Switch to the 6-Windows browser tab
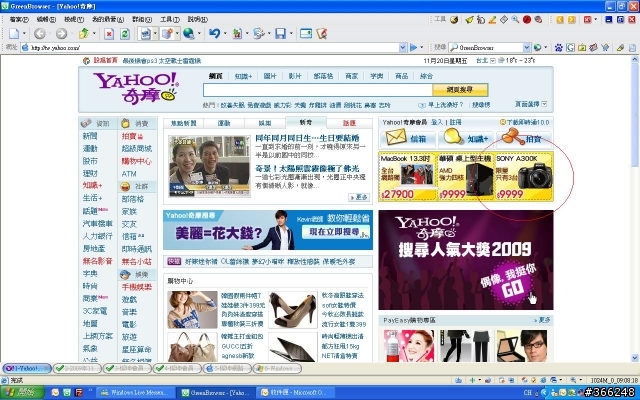 tap(278, 369)
